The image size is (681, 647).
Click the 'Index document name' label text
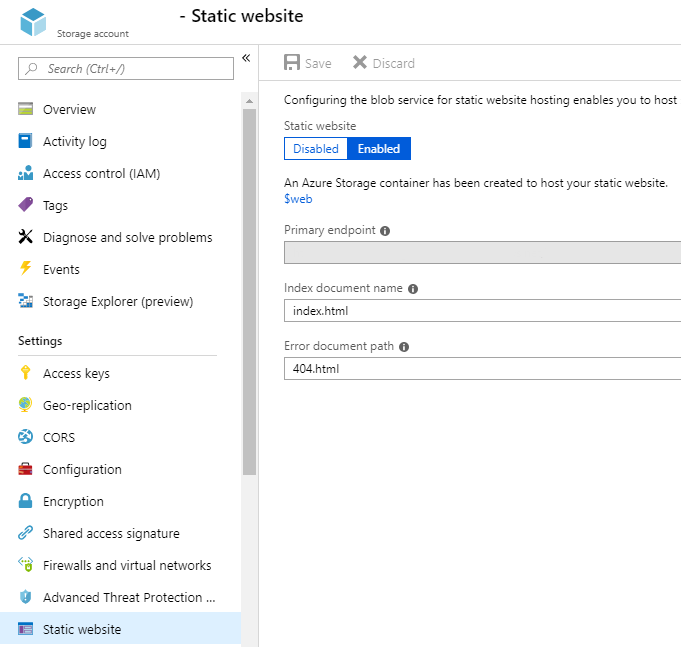coord(343,288)
